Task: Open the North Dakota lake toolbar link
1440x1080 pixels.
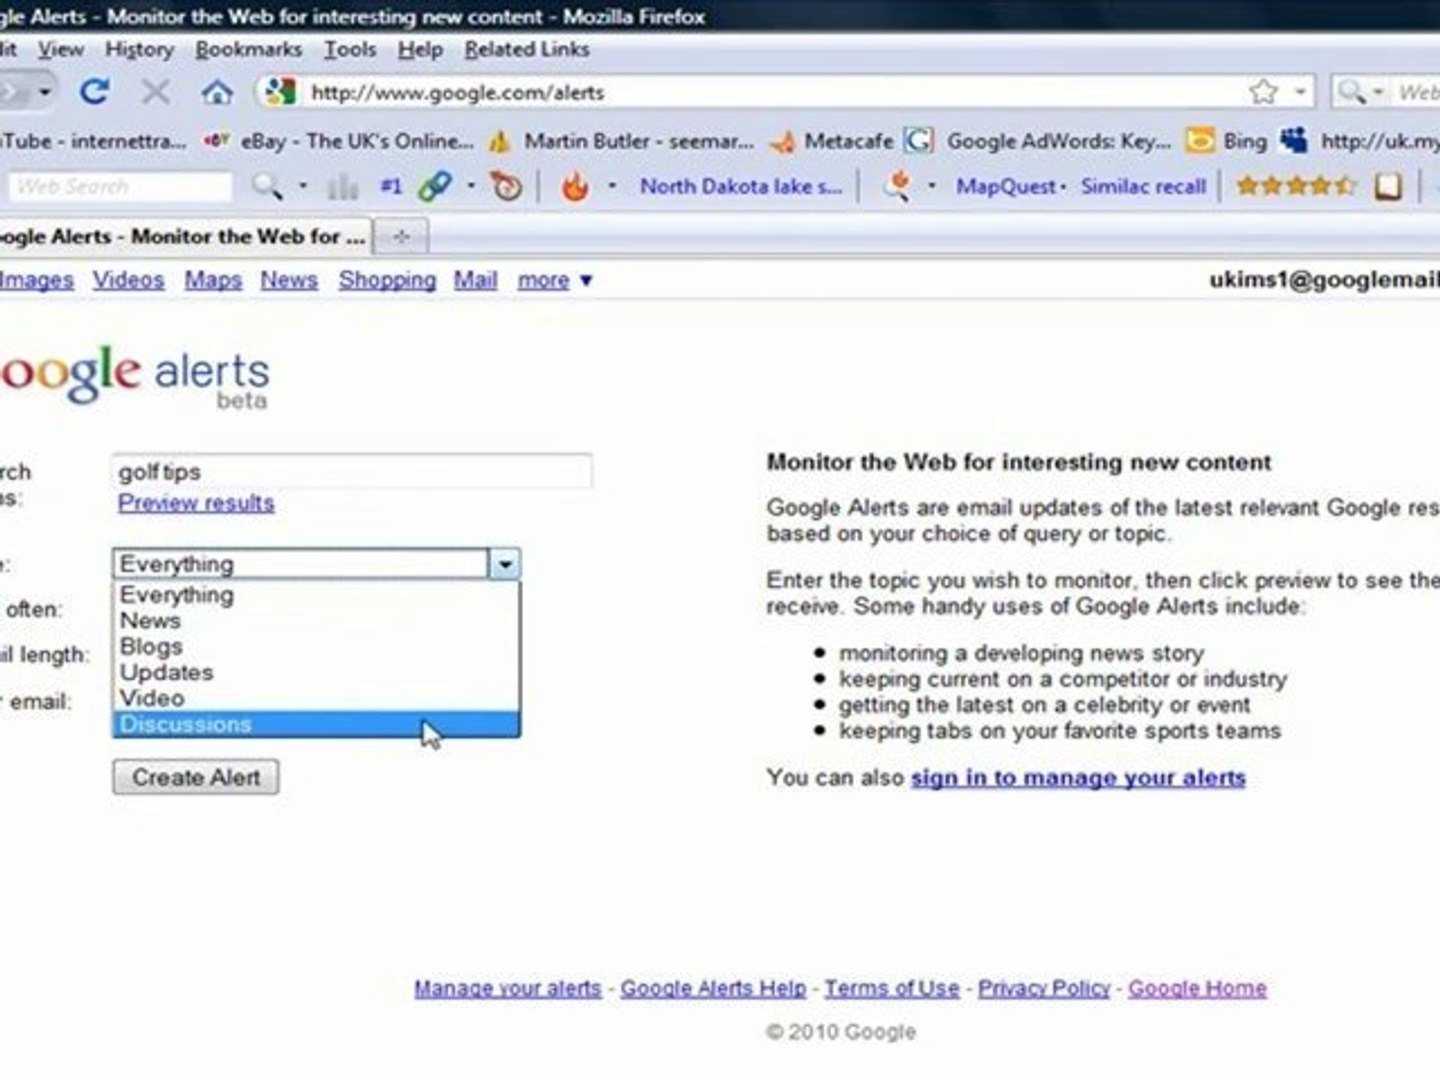Action: (x=741, y=186)
